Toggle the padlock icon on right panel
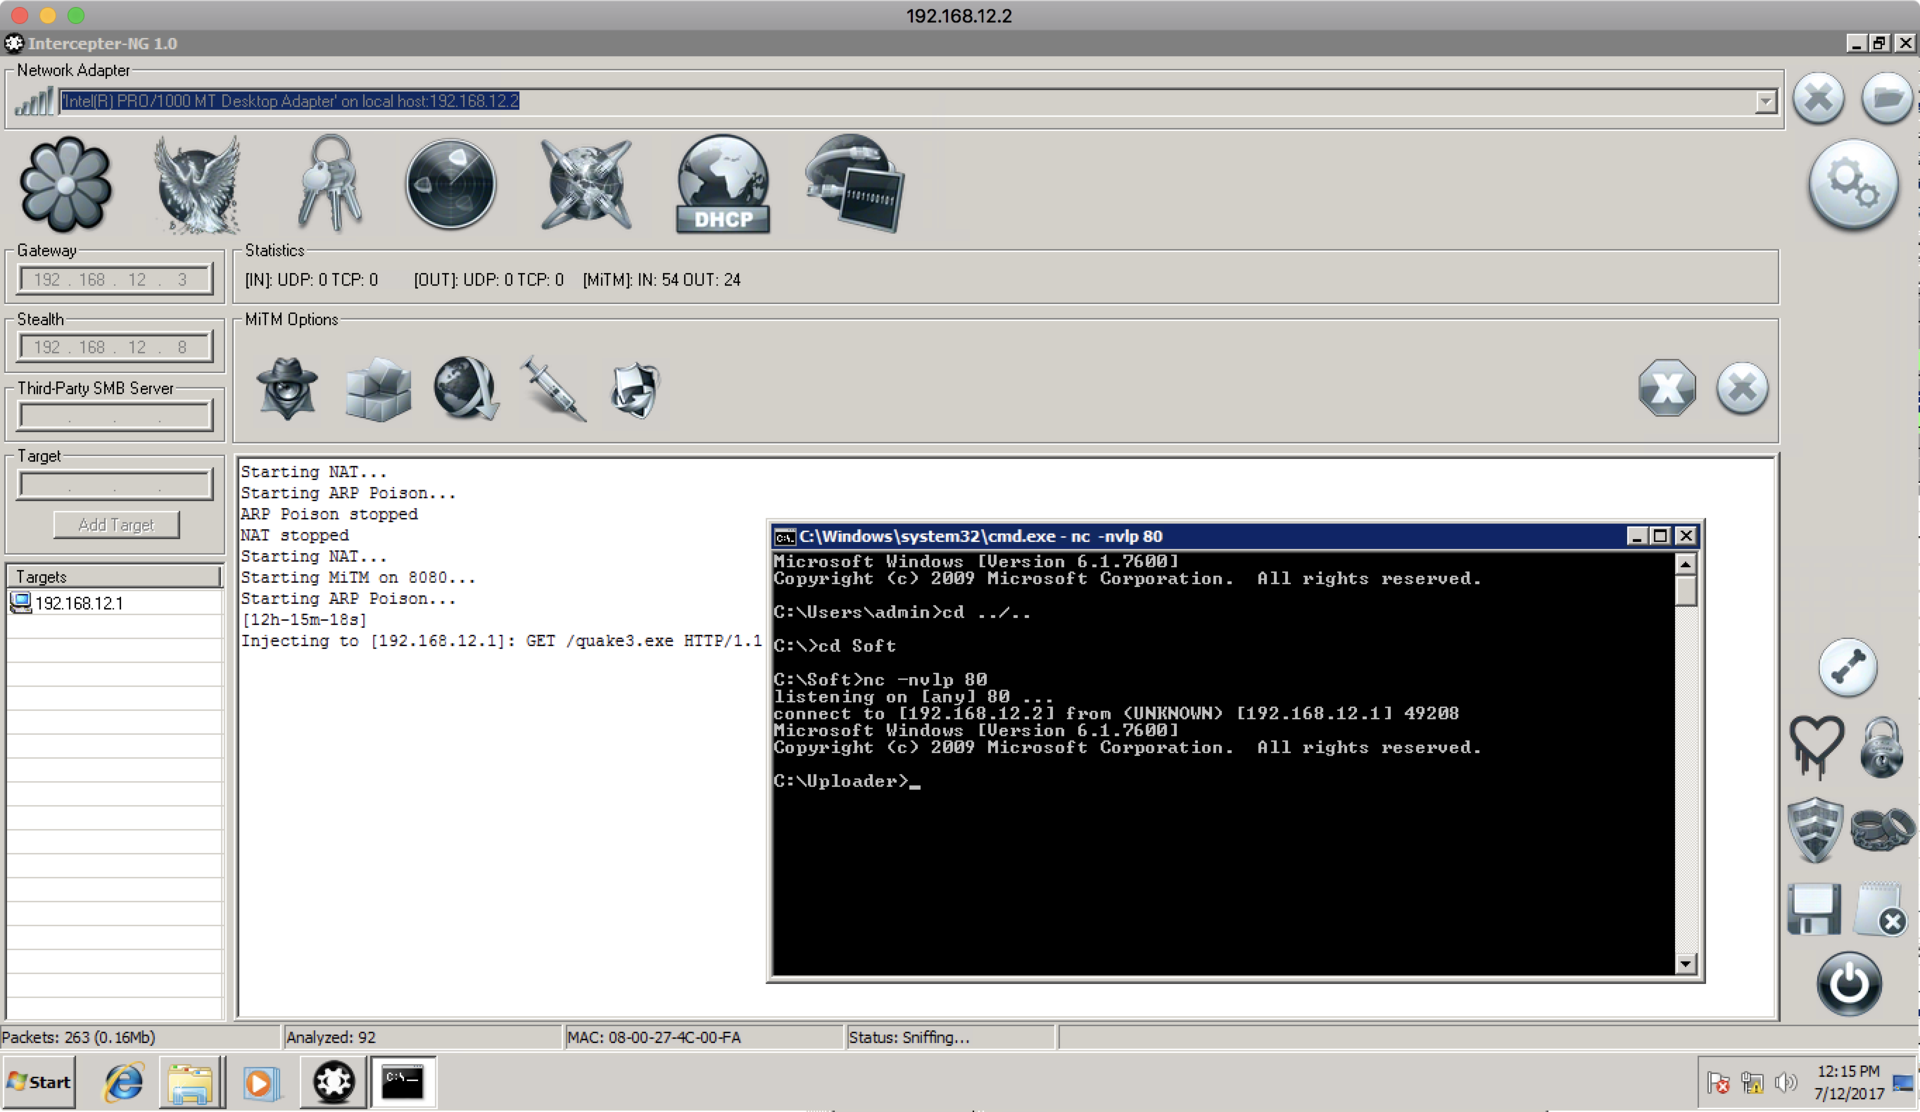Image resolution: width=1920 pixels, height=1112 pixels. coord(1881,748)
